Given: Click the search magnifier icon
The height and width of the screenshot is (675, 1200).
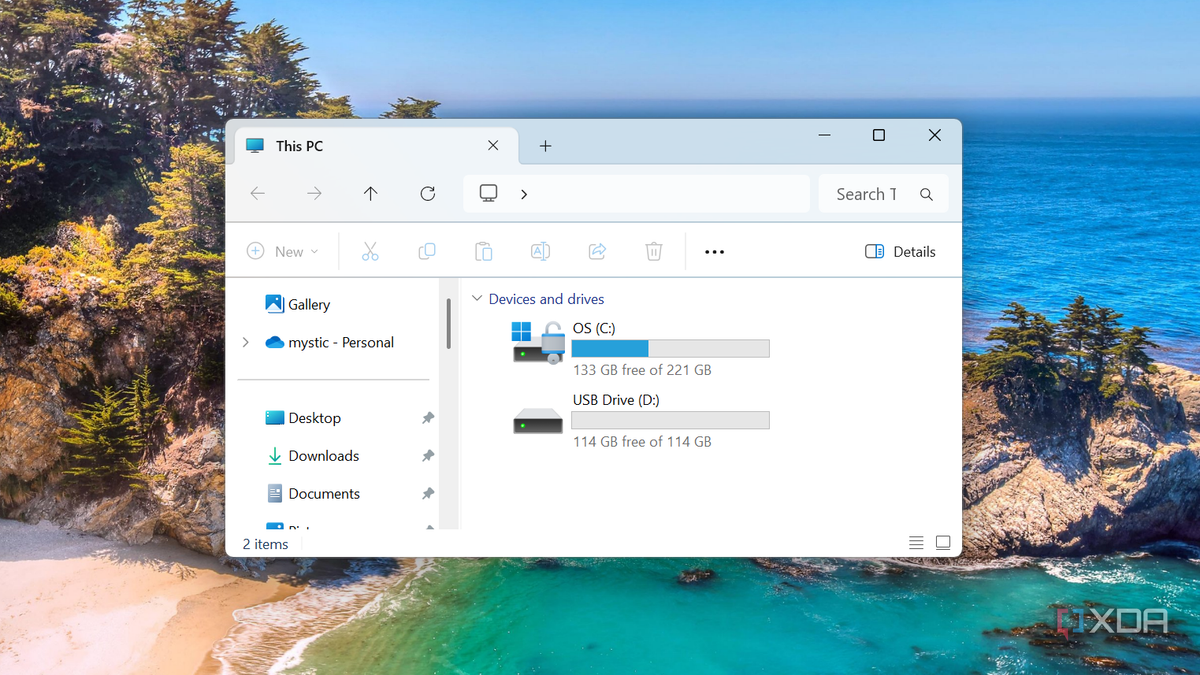Looking at the screenshot, I should [x=926, y=195].
